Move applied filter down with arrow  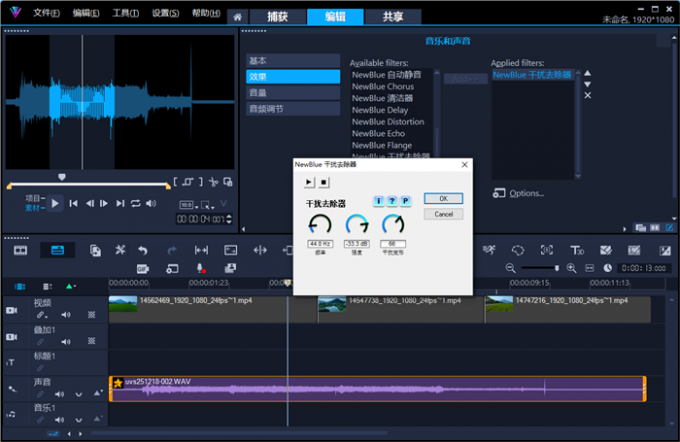[x=587, y=84]
